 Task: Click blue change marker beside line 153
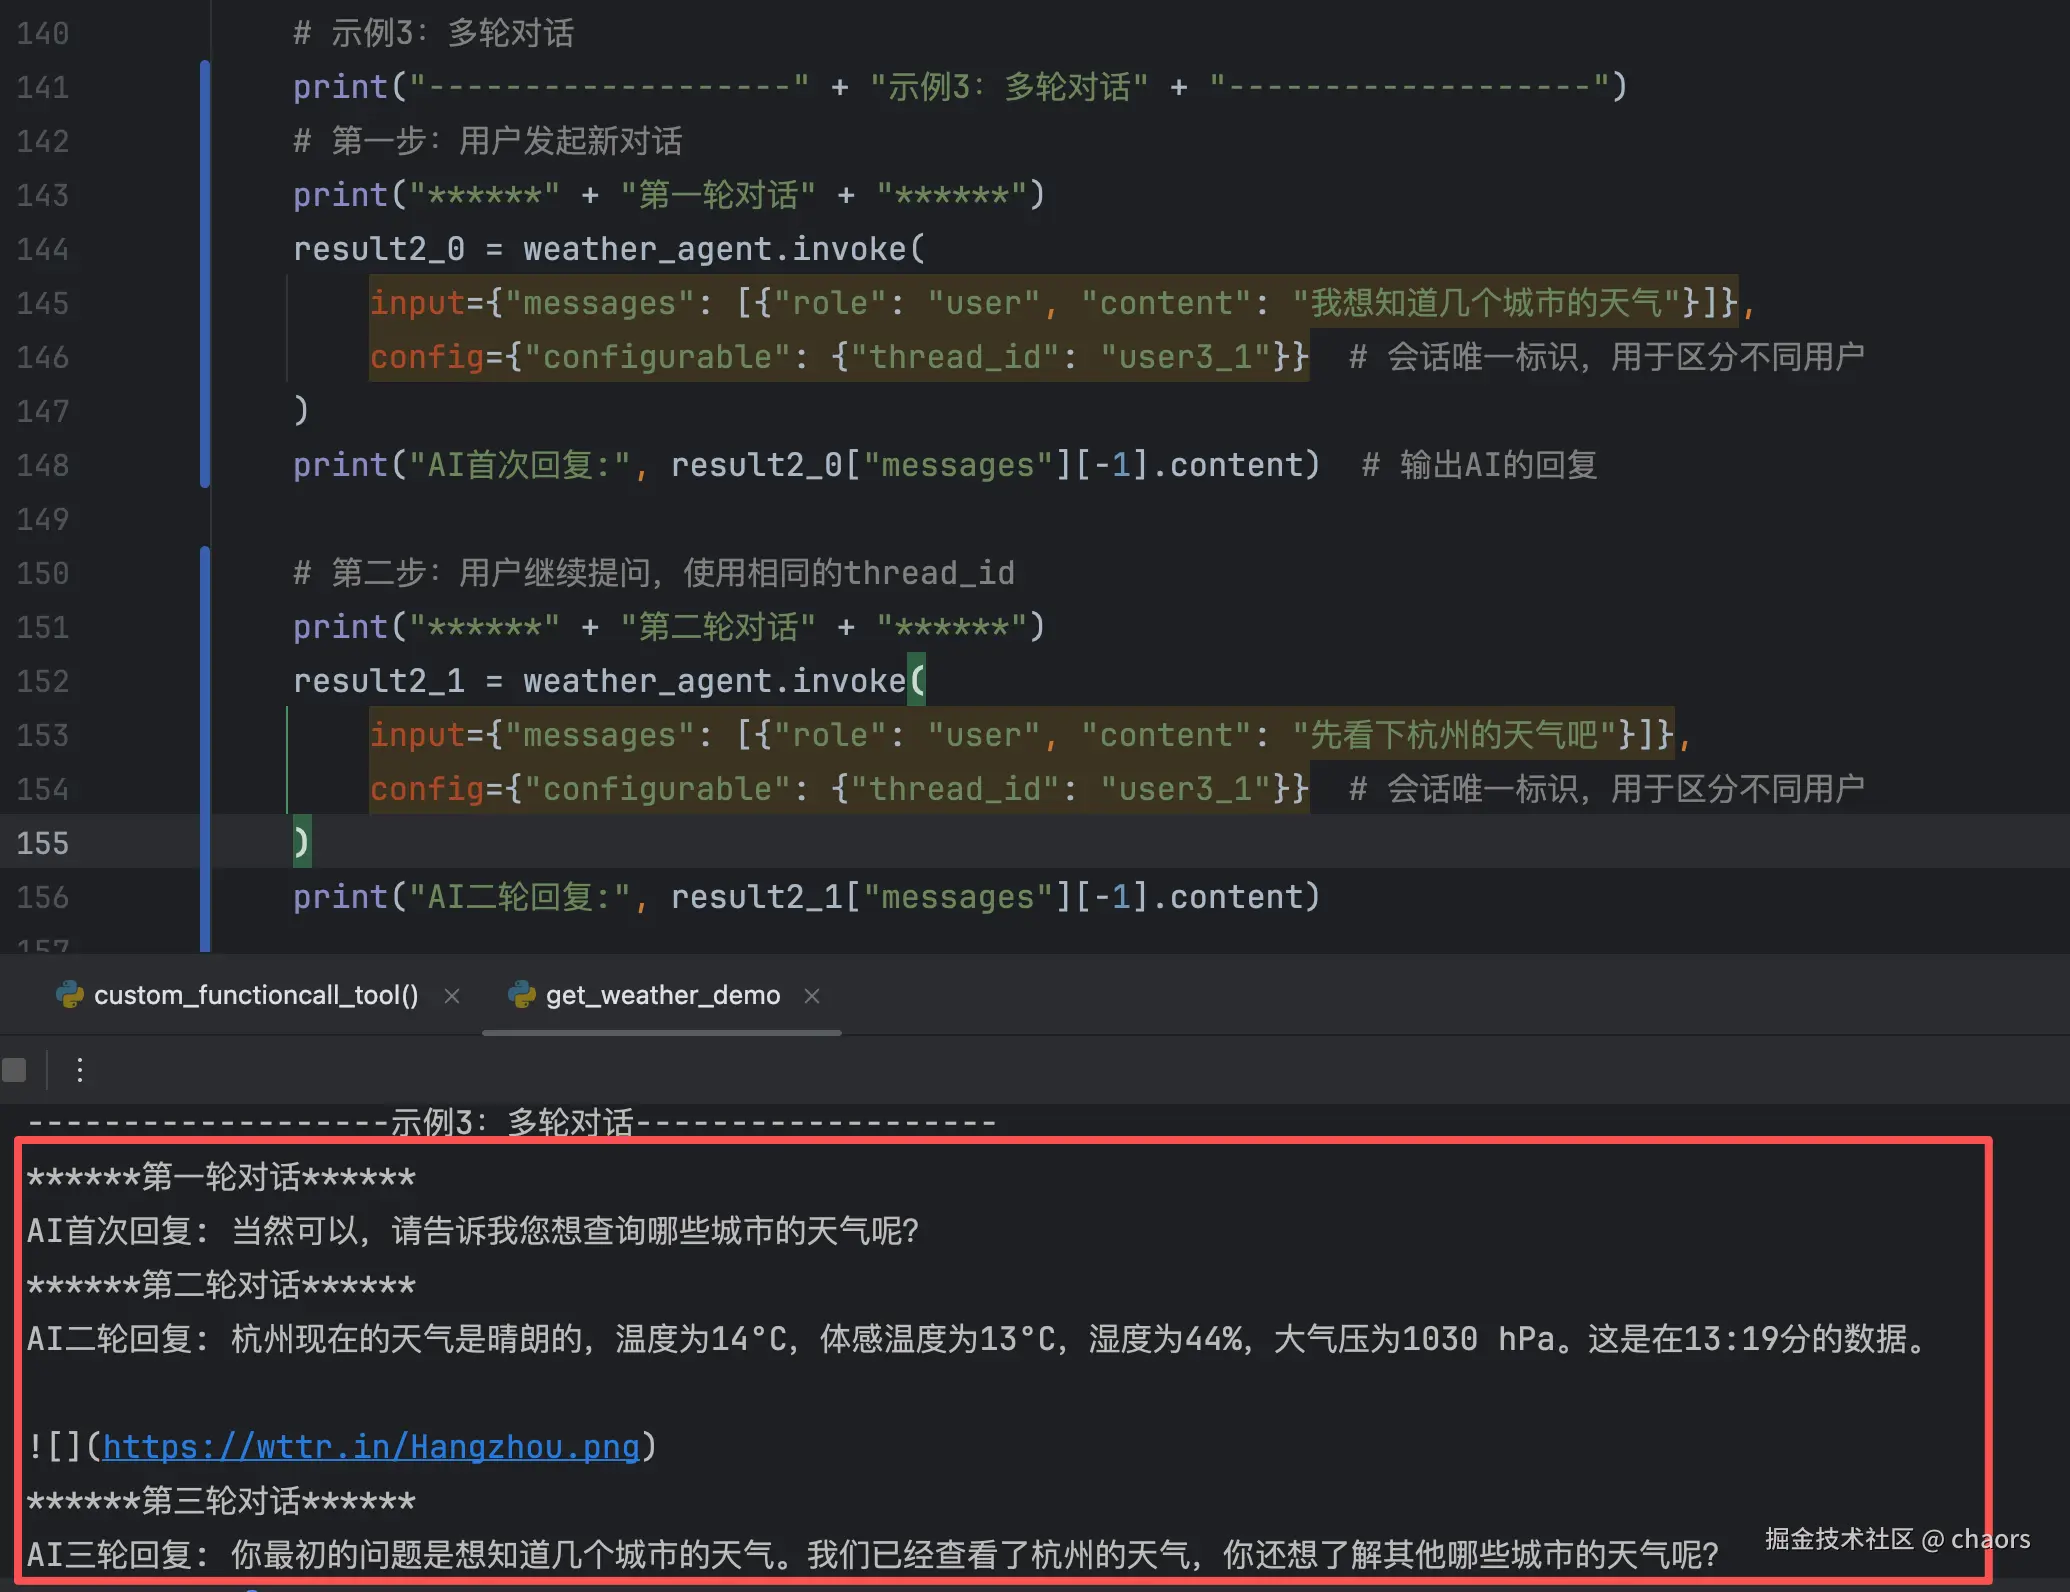coord(205,735)
